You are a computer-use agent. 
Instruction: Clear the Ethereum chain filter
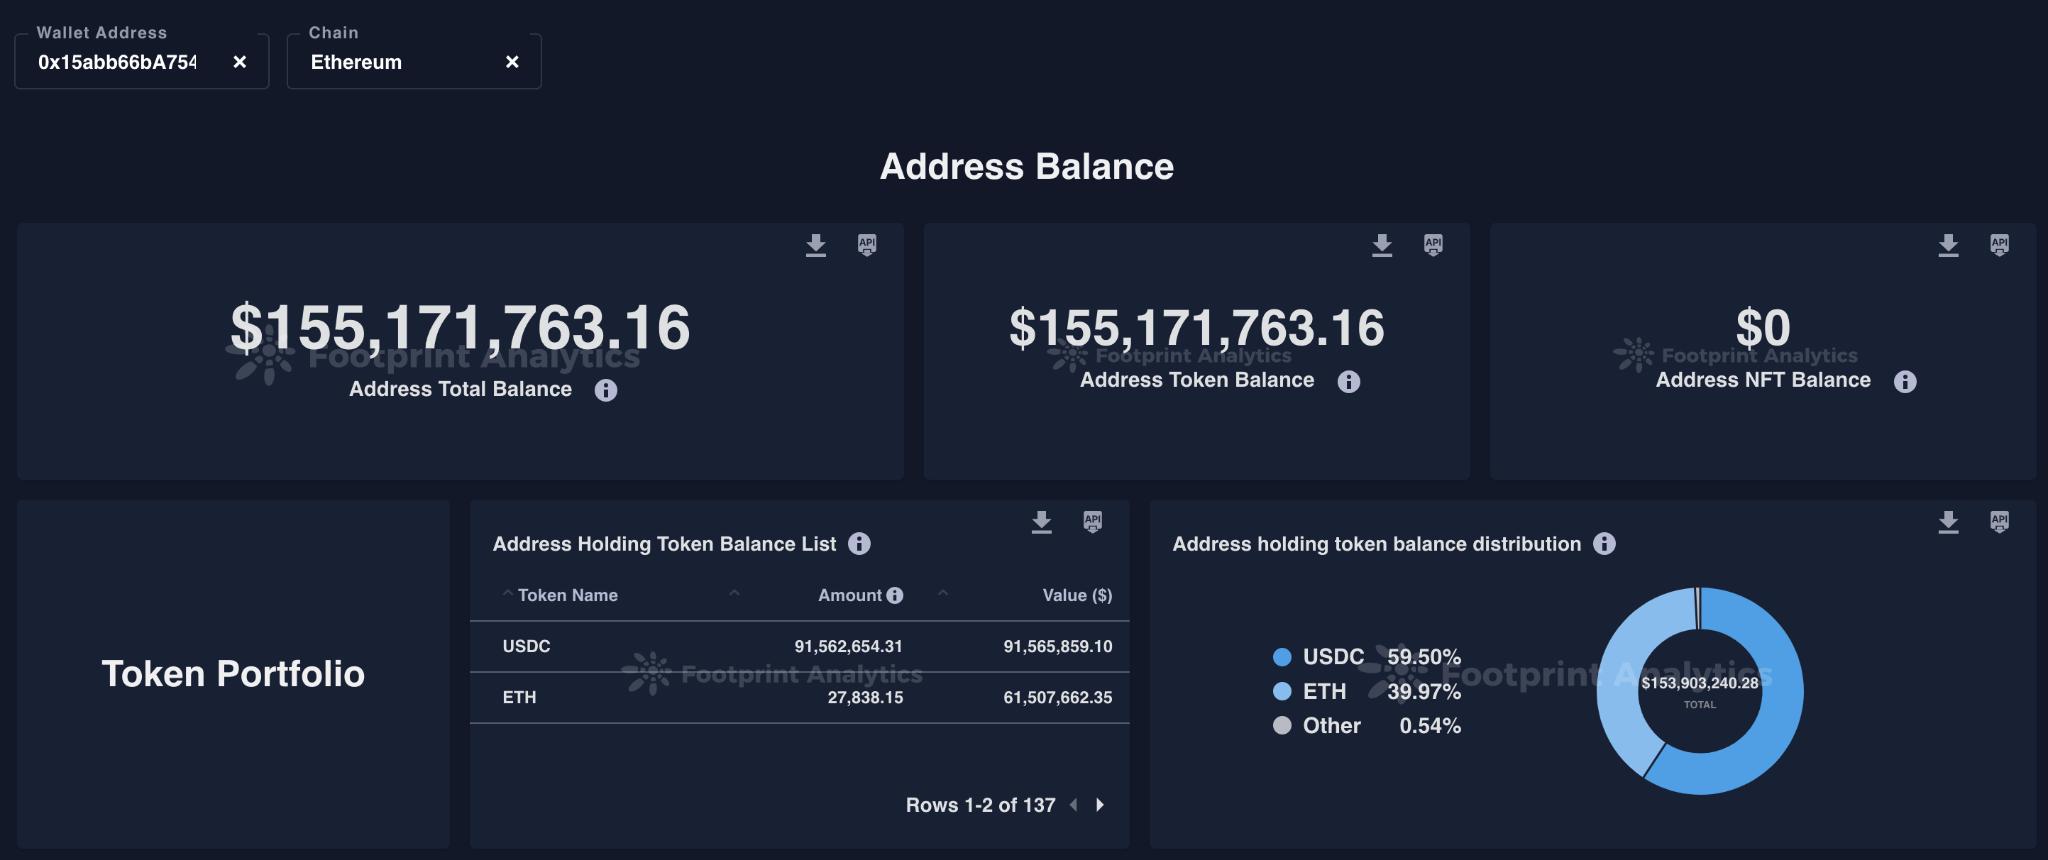[512, 62]
